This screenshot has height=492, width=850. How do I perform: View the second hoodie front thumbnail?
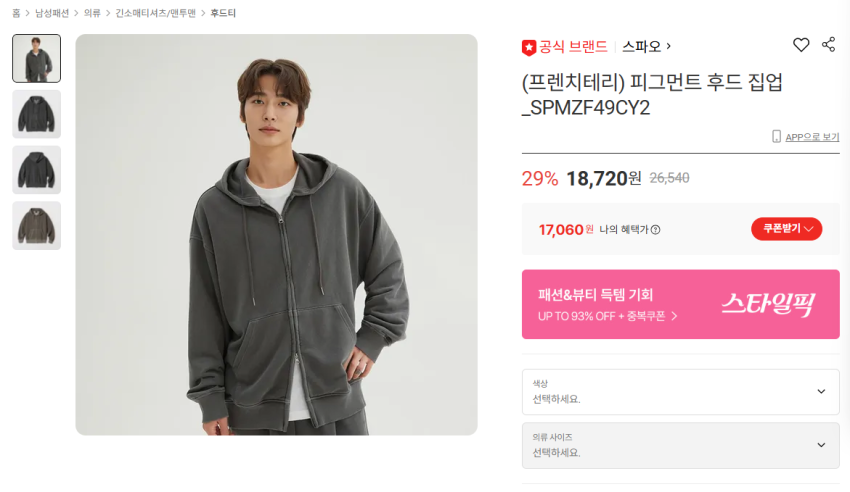[37, 114]
